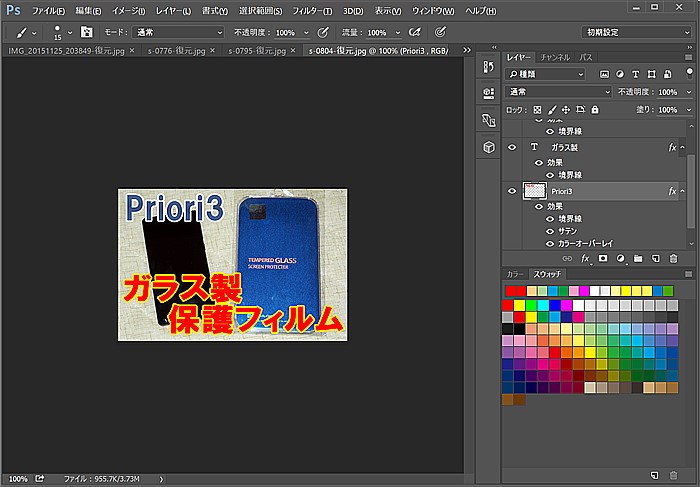Close the s-0795-復元.jpg document tab
700x487 pixels.
[x=293, y=50]
